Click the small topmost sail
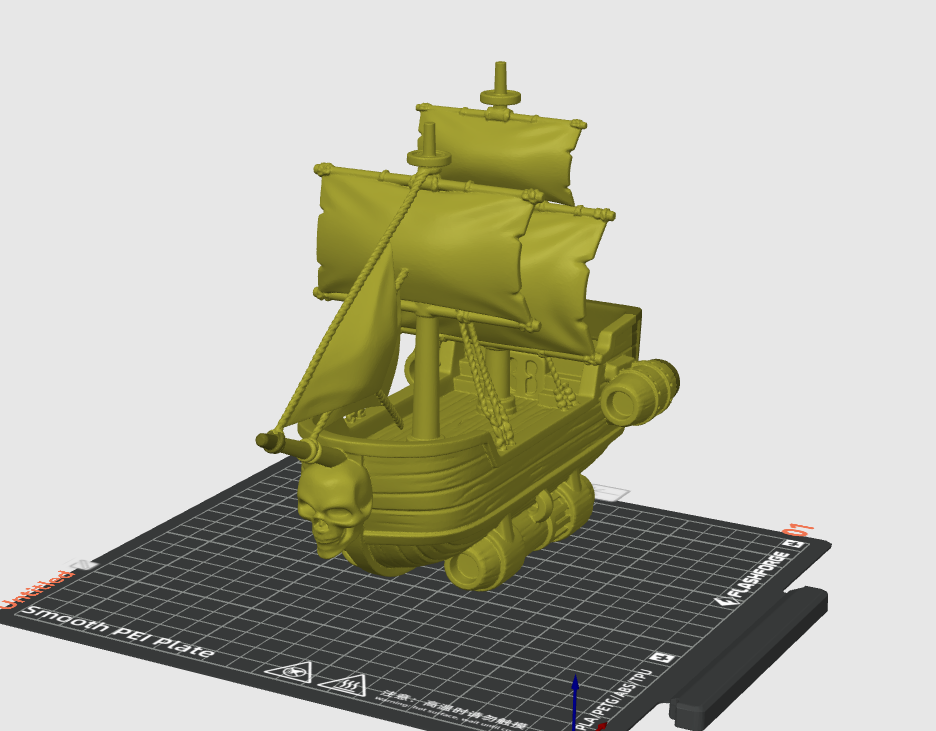Viewport: 936px width, 731px height. point(500,150)
